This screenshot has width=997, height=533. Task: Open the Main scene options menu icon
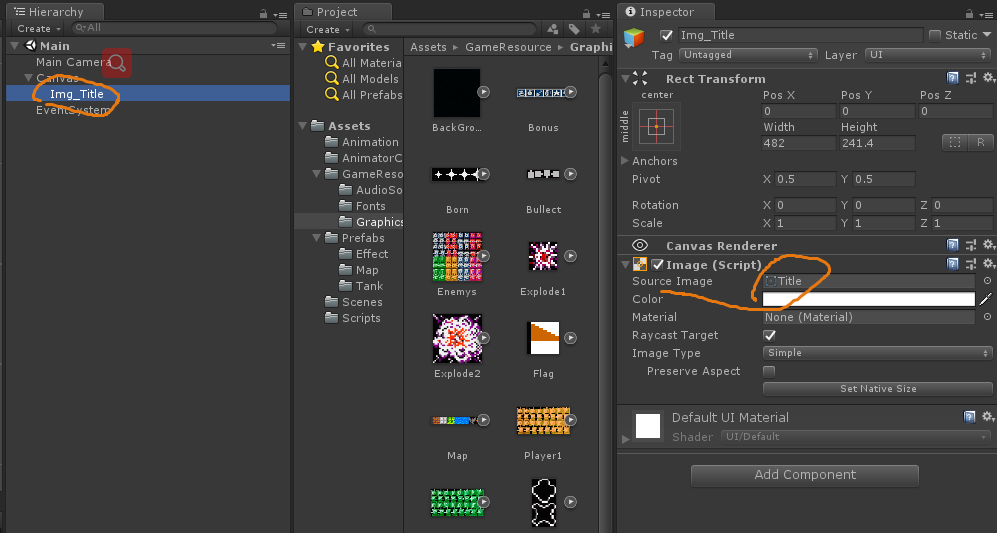278,45
